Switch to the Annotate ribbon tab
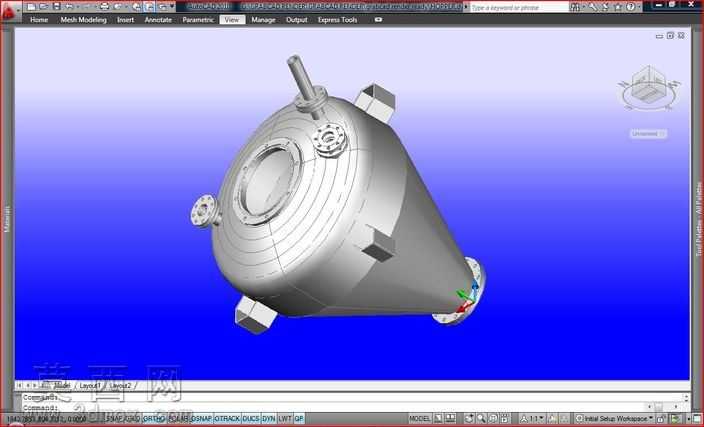 (x=158, y=20)
